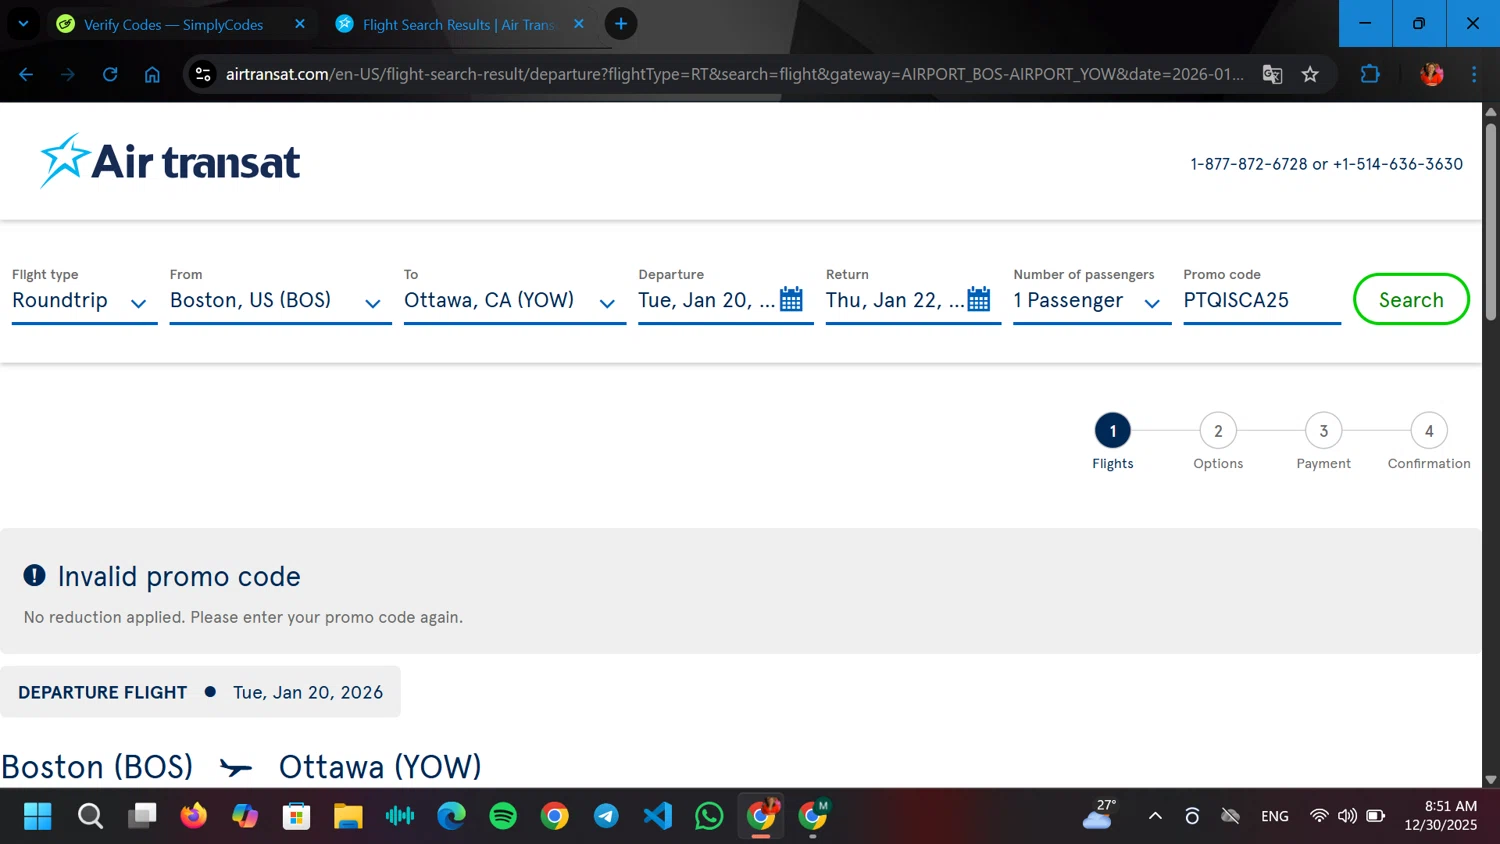The width and height of the screenshot is (1500, 844).
Task: Launch Firefox from the taskbar
Action: coord(193,816)
